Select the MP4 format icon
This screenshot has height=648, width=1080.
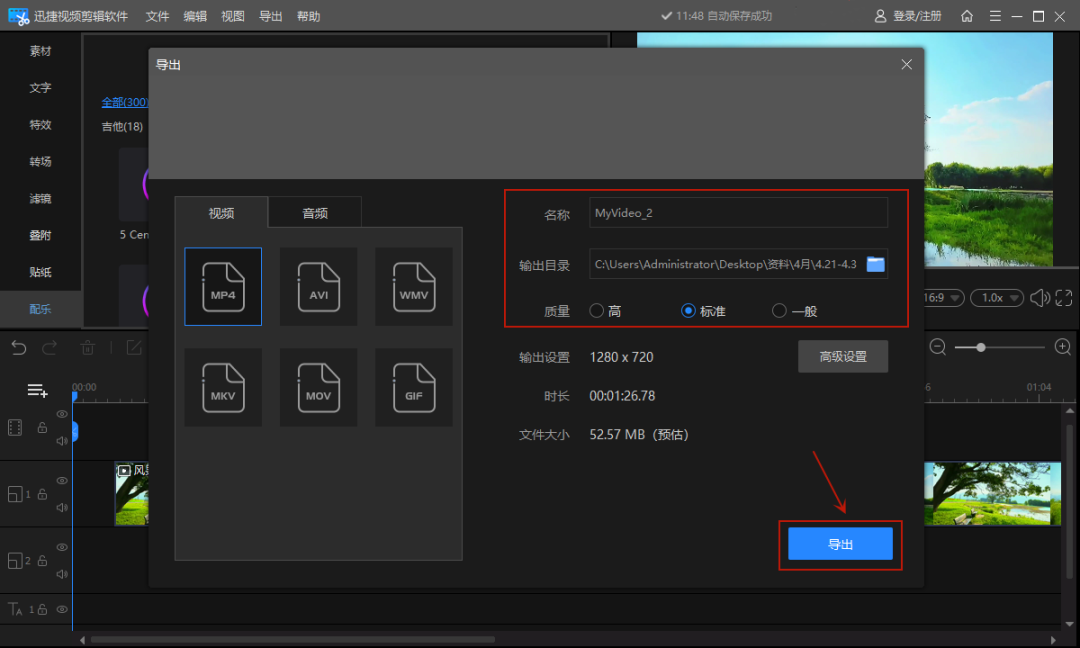coord(223,286)
